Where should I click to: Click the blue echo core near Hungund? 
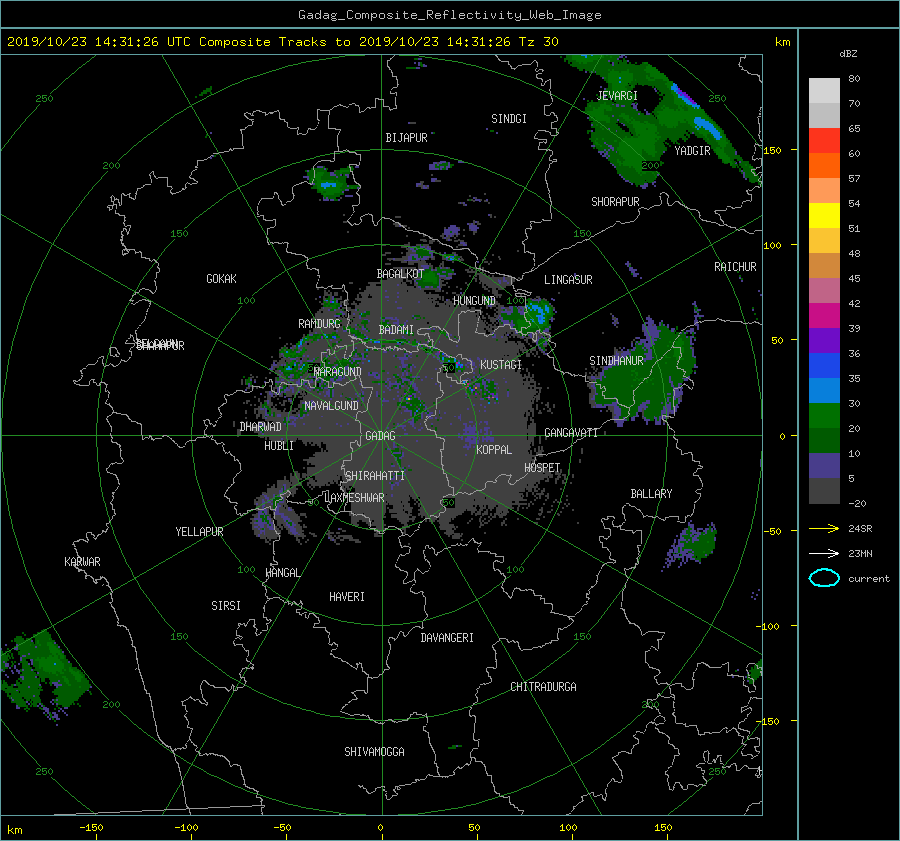[x=537, y=313]
